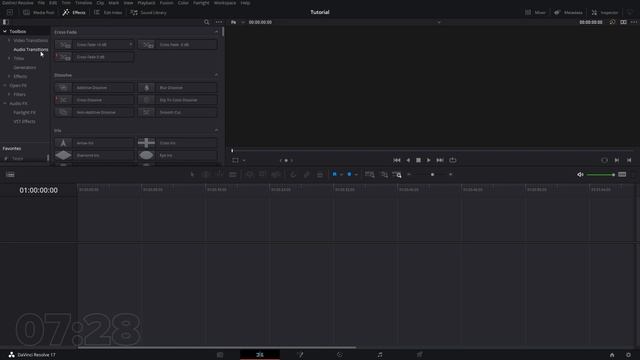Image resolution: width=640 pixels, height=360 pixels.
Task: Click the viewer scrubber bar
Action: pos(433,151)
